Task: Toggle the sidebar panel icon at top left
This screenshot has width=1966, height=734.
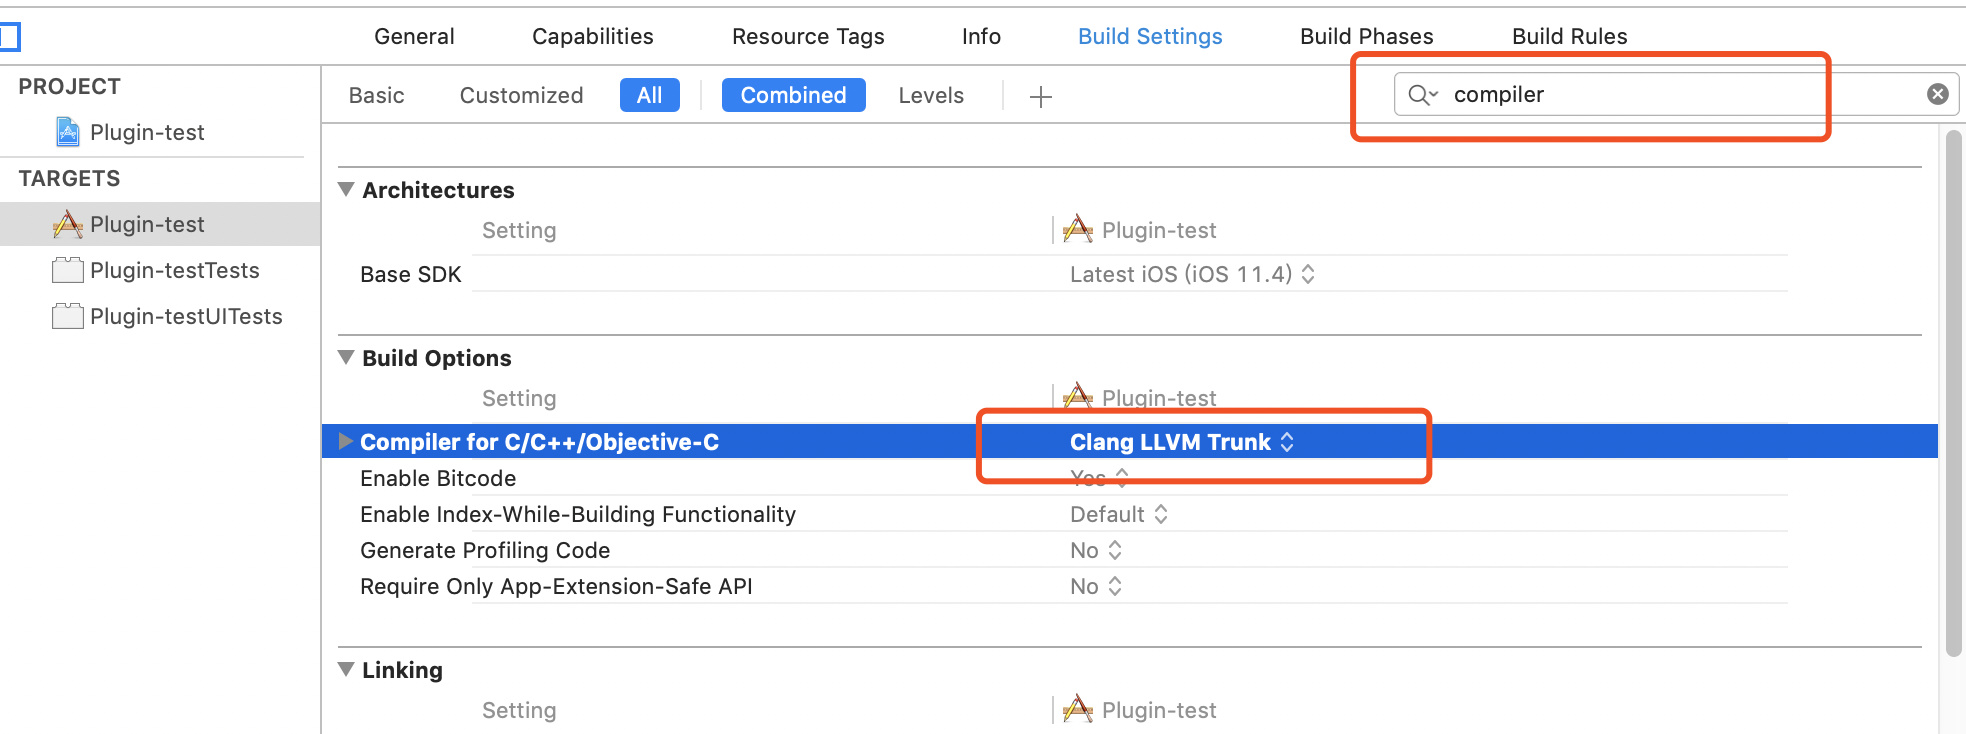Action: point(9,37)
